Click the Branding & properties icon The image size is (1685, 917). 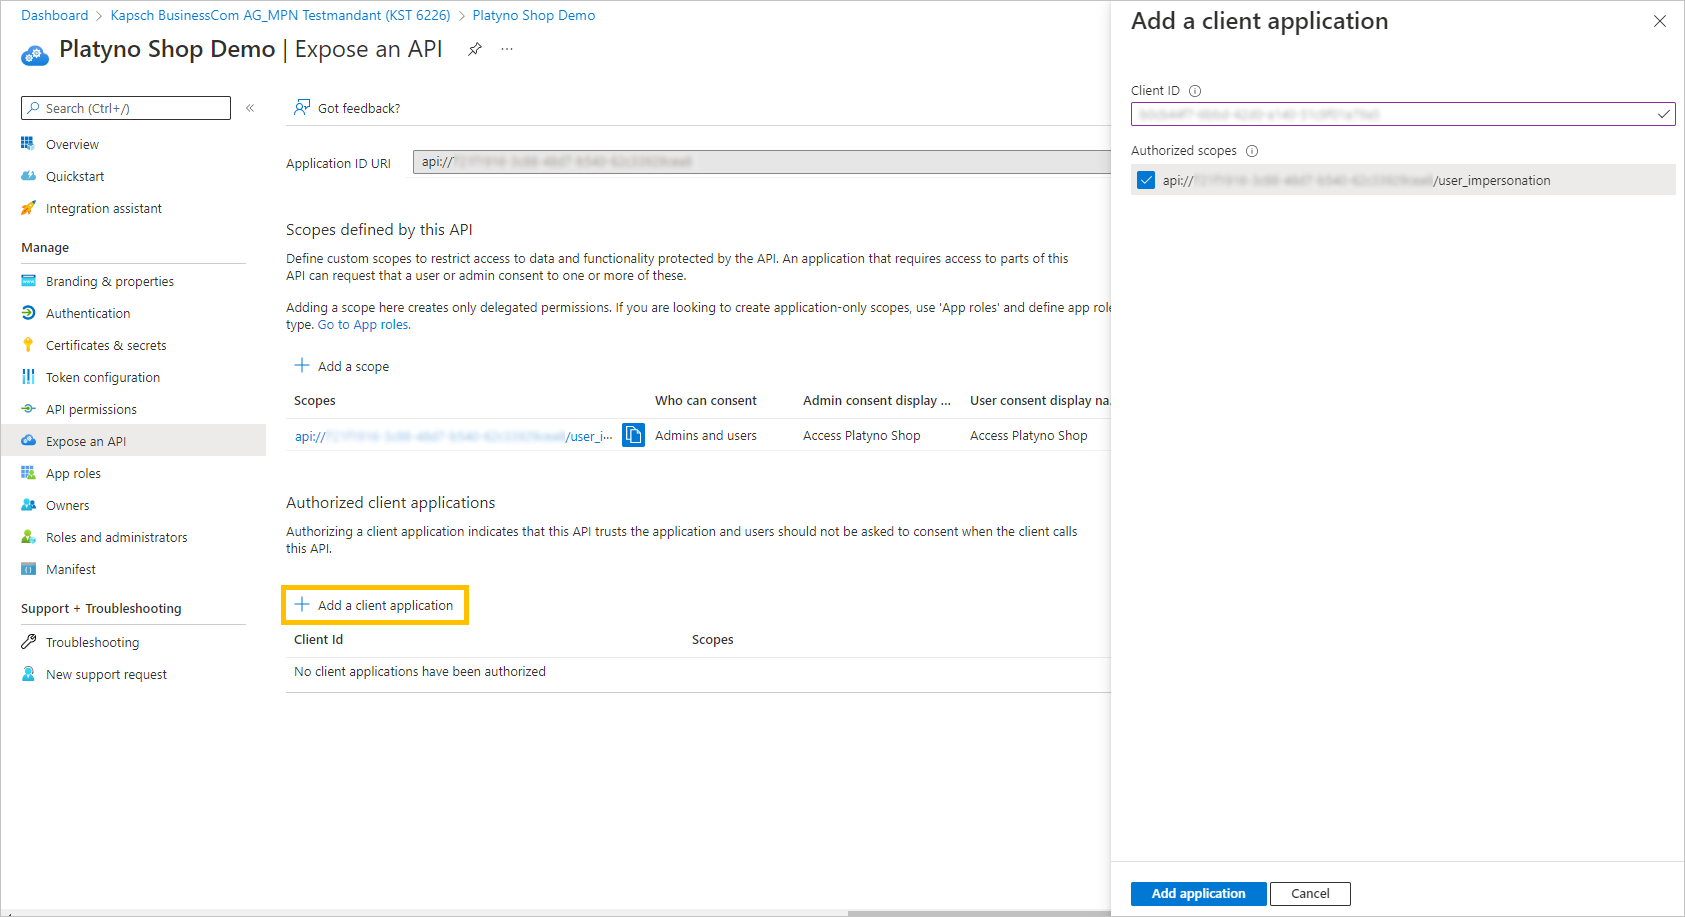point(28,281)
